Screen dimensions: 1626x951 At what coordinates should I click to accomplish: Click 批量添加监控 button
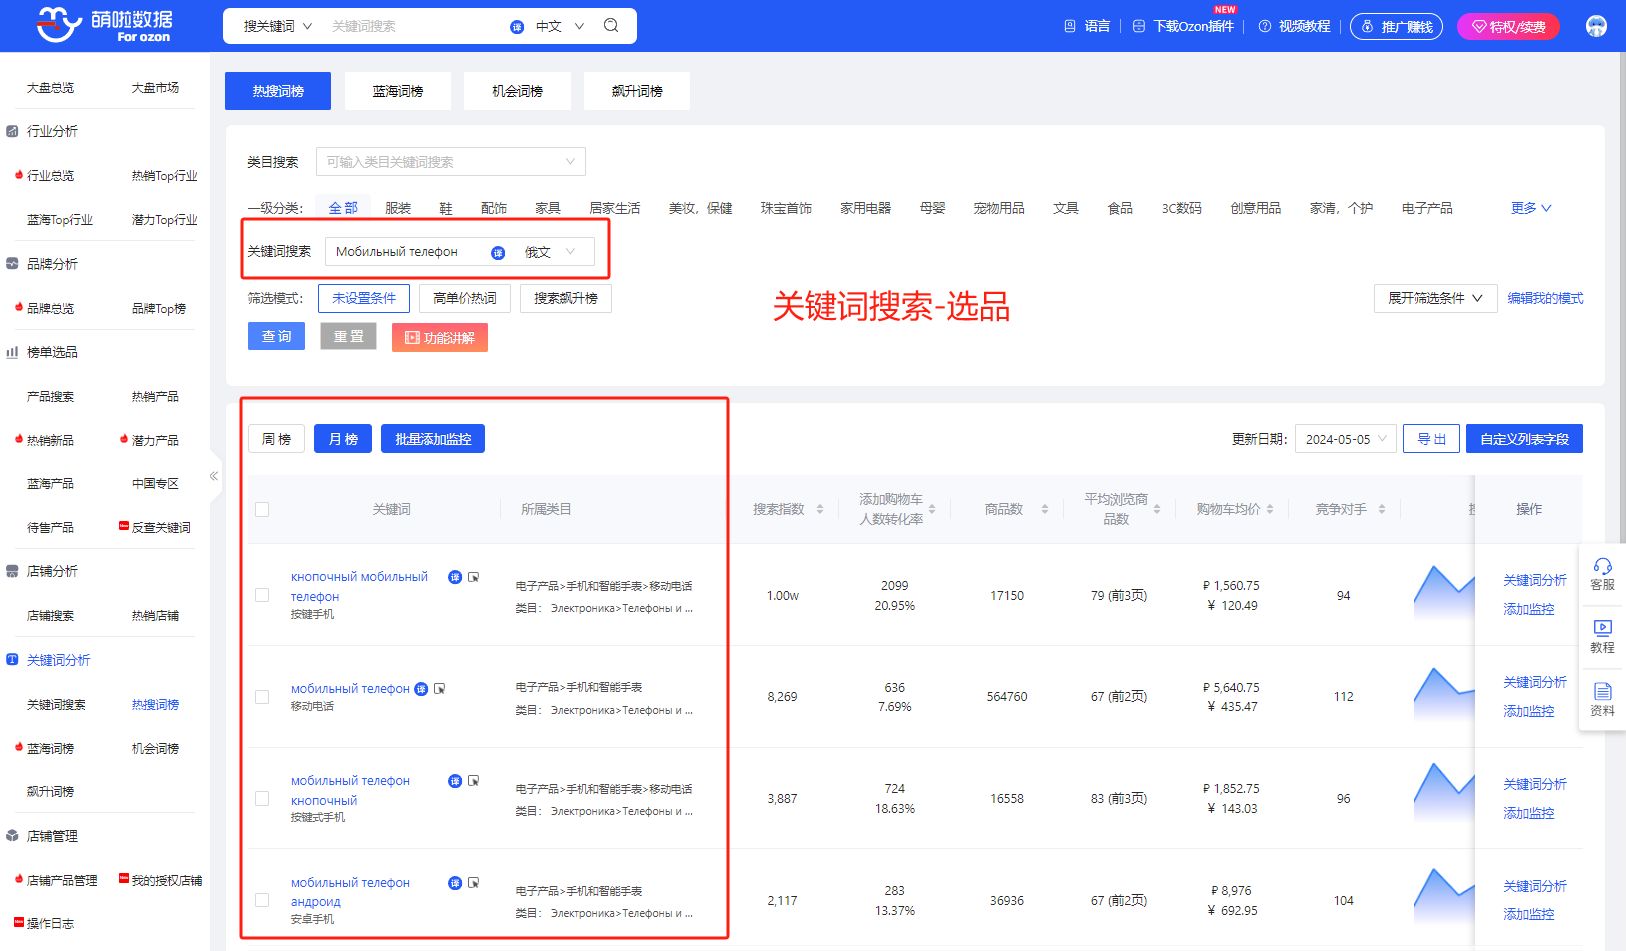click(433, 439)
